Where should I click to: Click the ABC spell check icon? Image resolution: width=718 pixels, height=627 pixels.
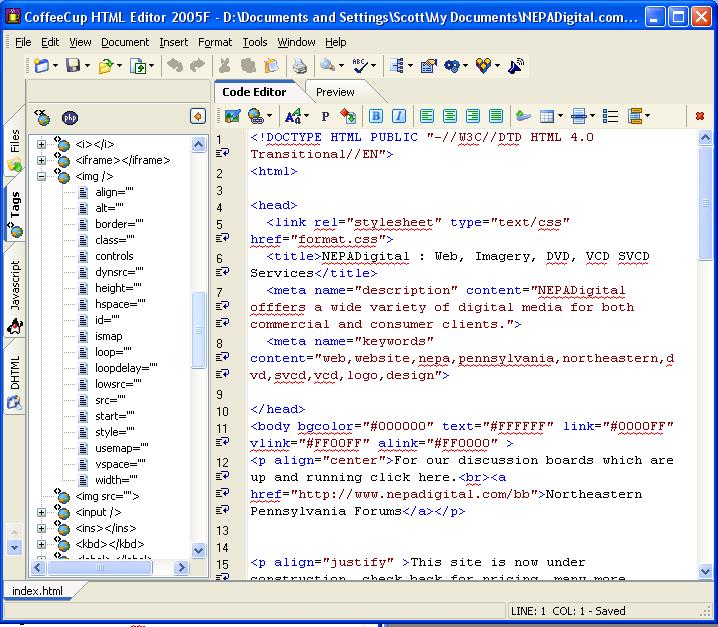pyautogui.click(x=360, y=66)
